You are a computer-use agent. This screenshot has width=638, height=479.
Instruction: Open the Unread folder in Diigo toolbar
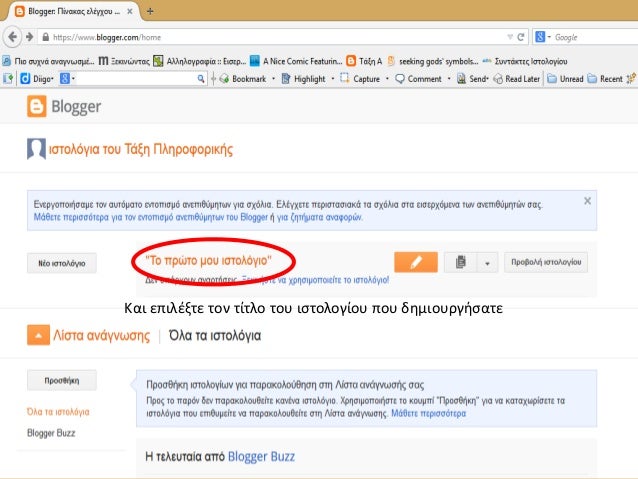tap(566, 79)
